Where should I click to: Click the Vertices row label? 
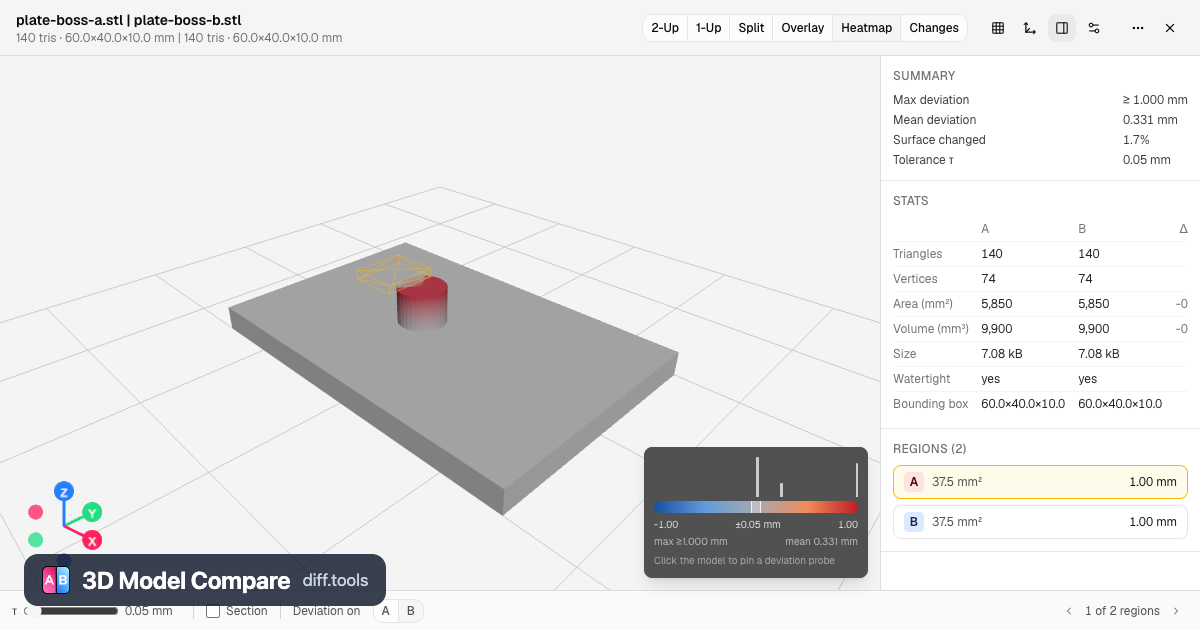pyautogui.click(x=915, y=279)
